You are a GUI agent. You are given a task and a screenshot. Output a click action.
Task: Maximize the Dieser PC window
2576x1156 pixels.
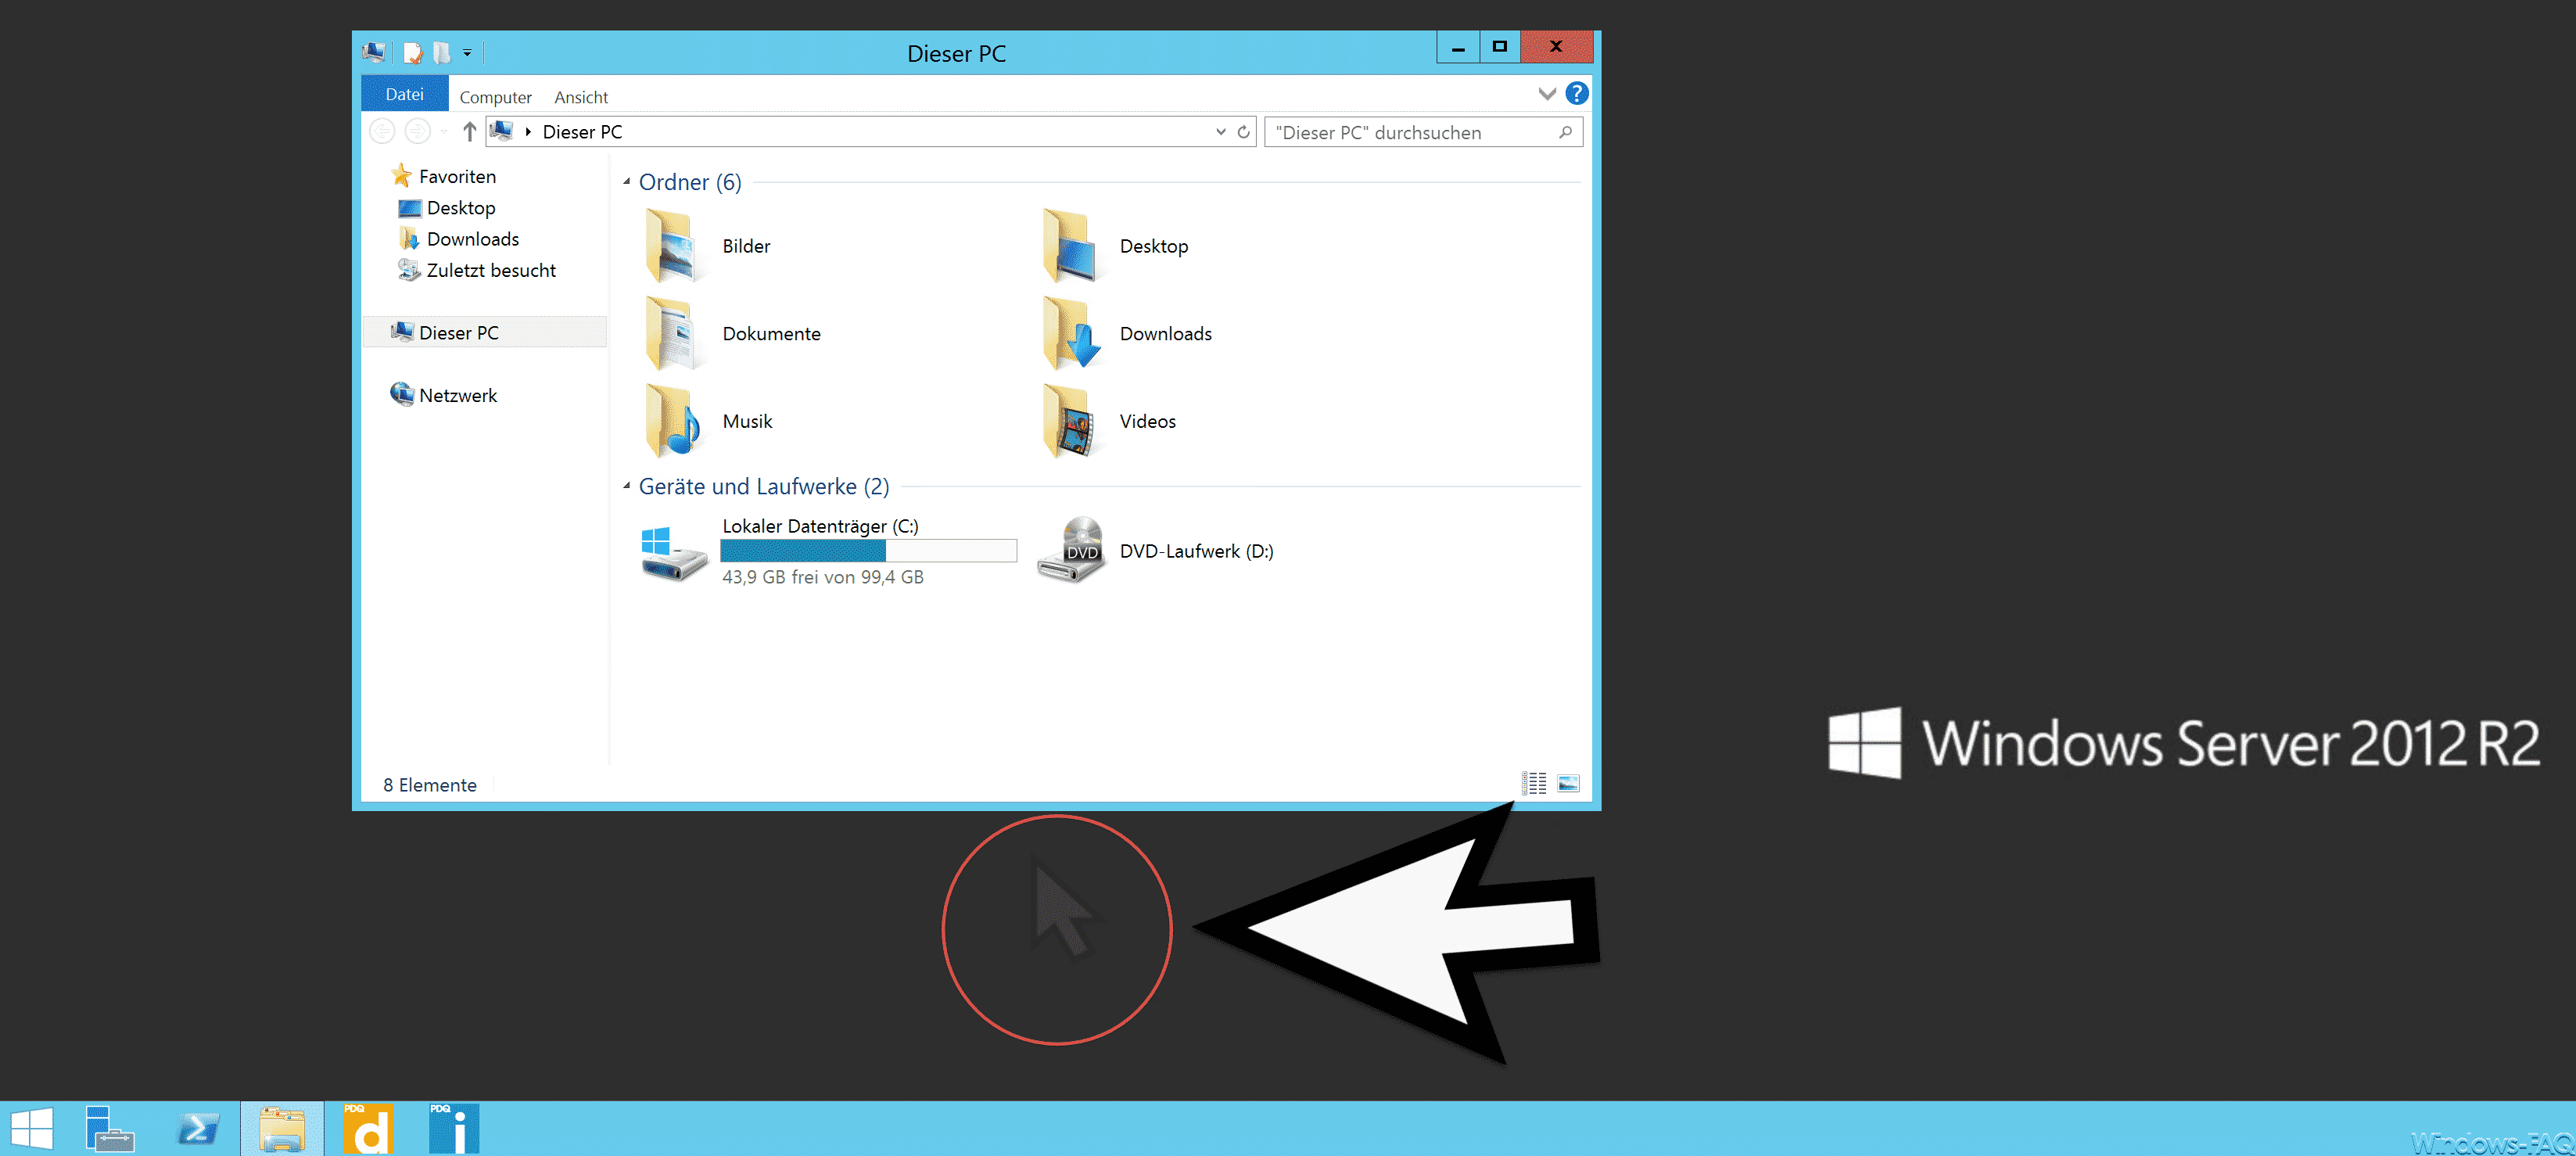point(1500,47)
